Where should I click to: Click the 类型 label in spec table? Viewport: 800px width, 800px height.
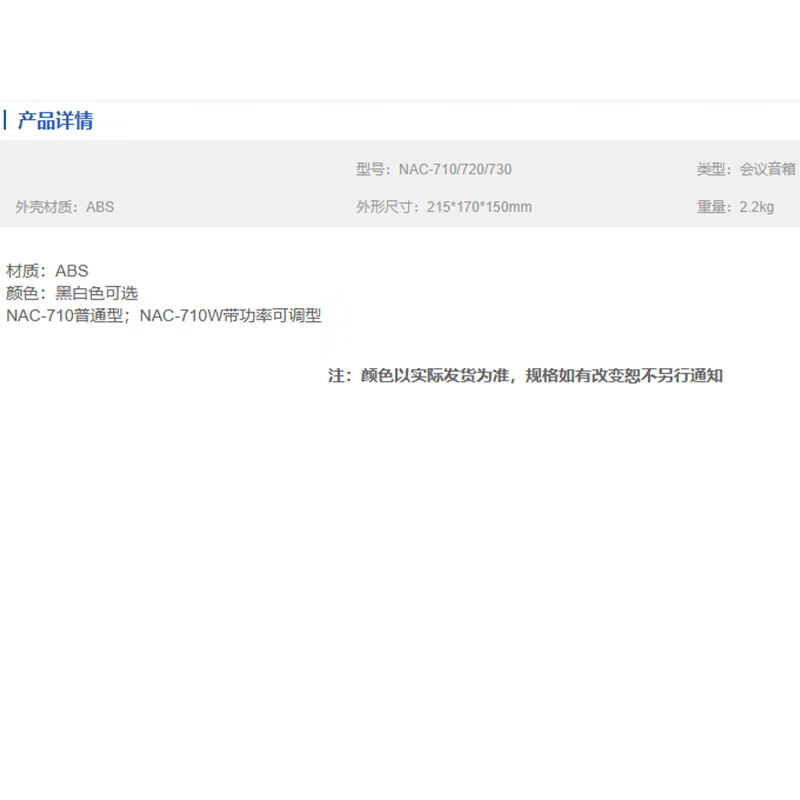pos(710,169)
